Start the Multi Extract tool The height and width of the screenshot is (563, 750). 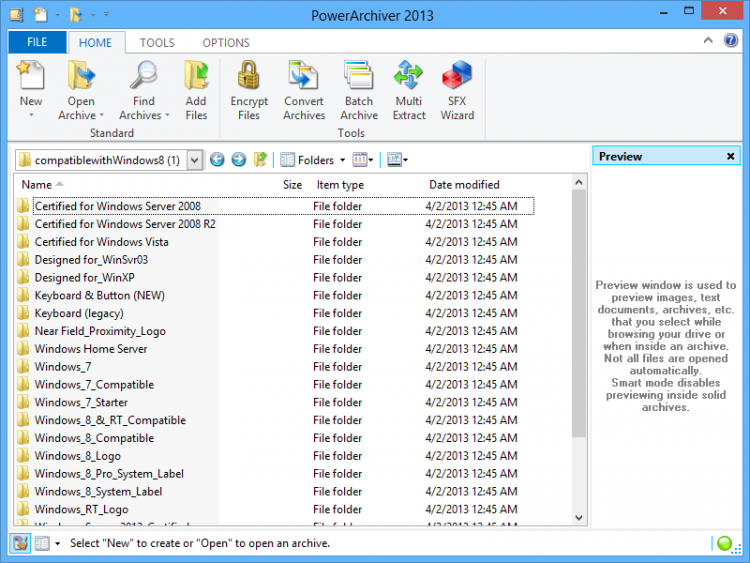pos(408,77)
